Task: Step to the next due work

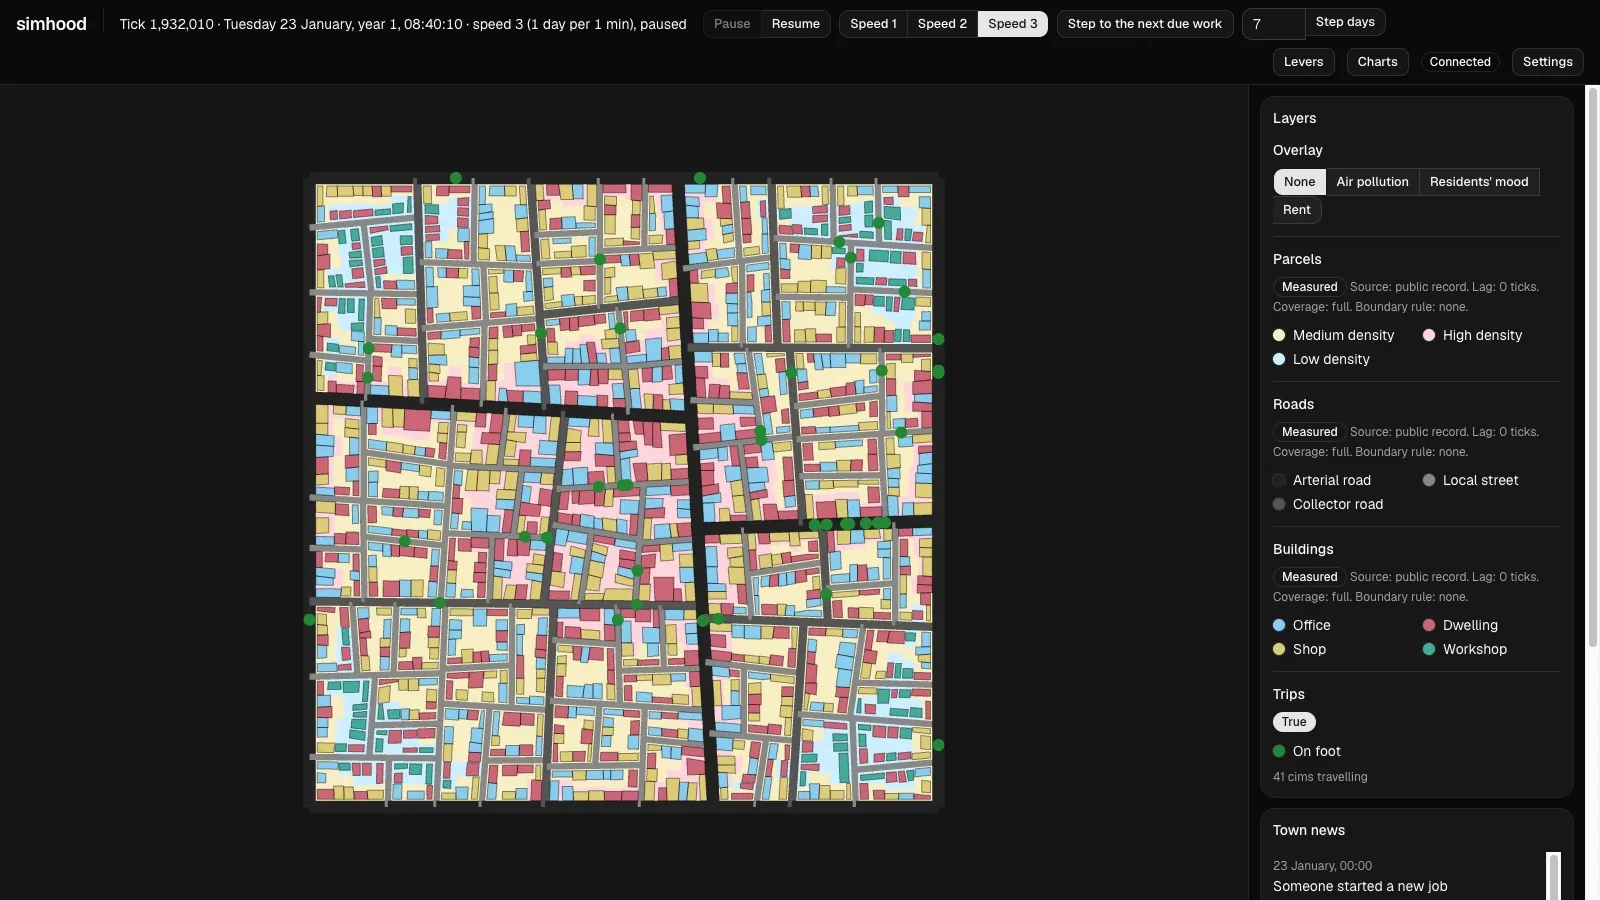Action: 1144,24
